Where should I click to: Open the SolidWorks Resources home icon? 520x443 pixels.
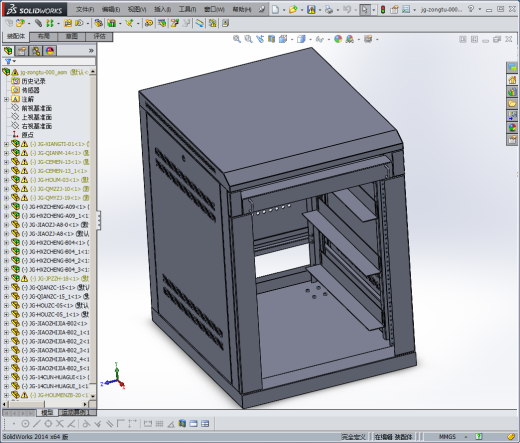coord(512,80)
